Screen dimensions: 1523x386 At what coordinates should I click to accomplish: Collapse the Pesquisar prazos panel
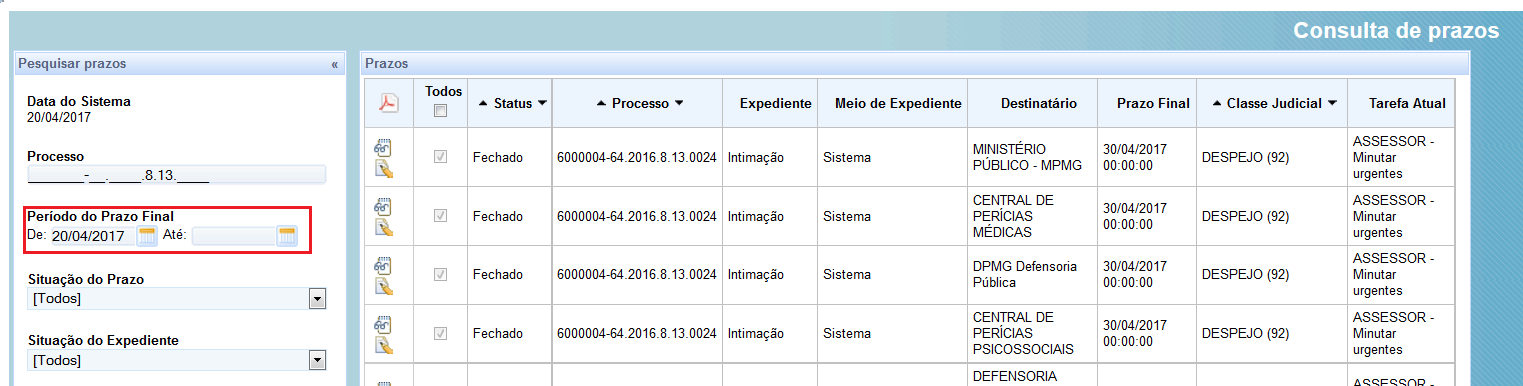pyautogui.click(x=335, y=64)
